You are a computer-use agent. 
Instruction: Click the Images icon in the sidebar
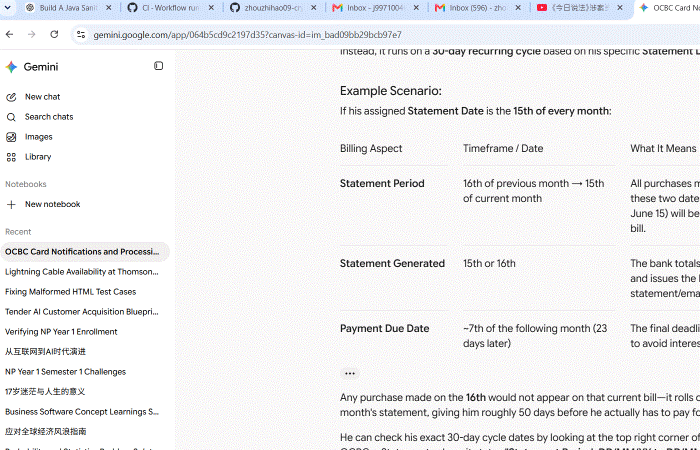pyautogui.click(x=11, y=137)
